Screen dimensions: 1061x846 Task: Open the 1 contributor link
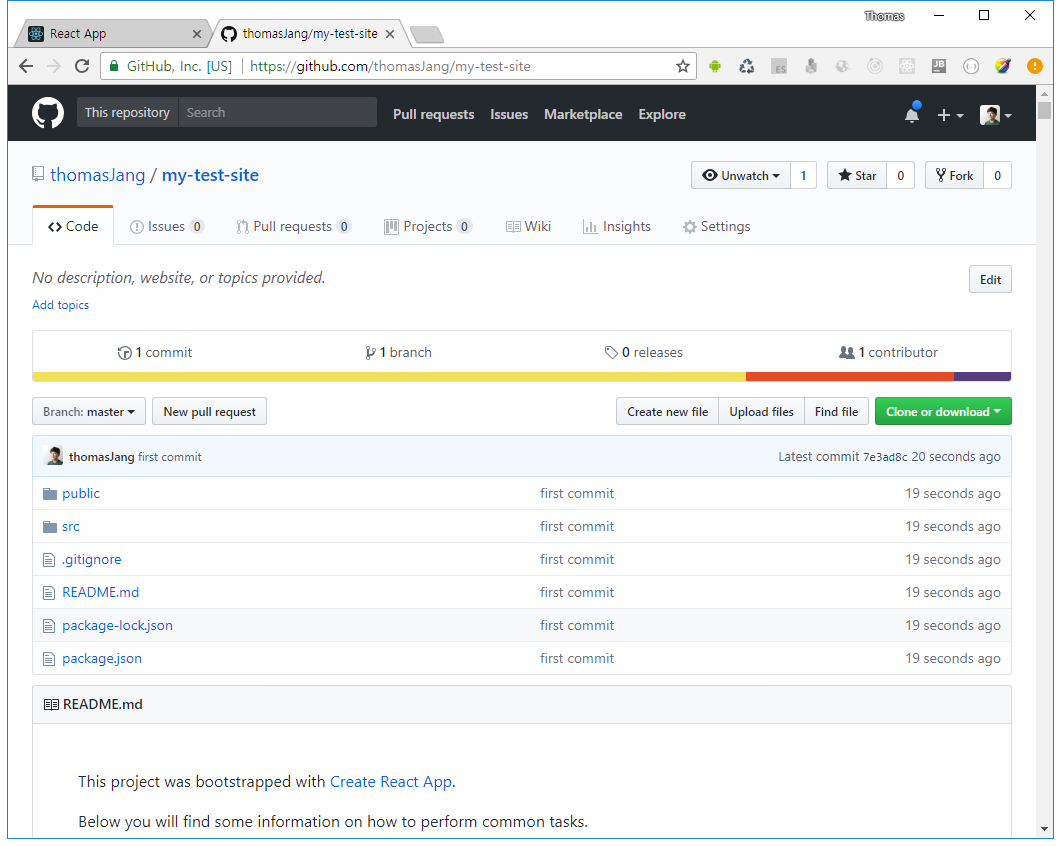[888, 353]
